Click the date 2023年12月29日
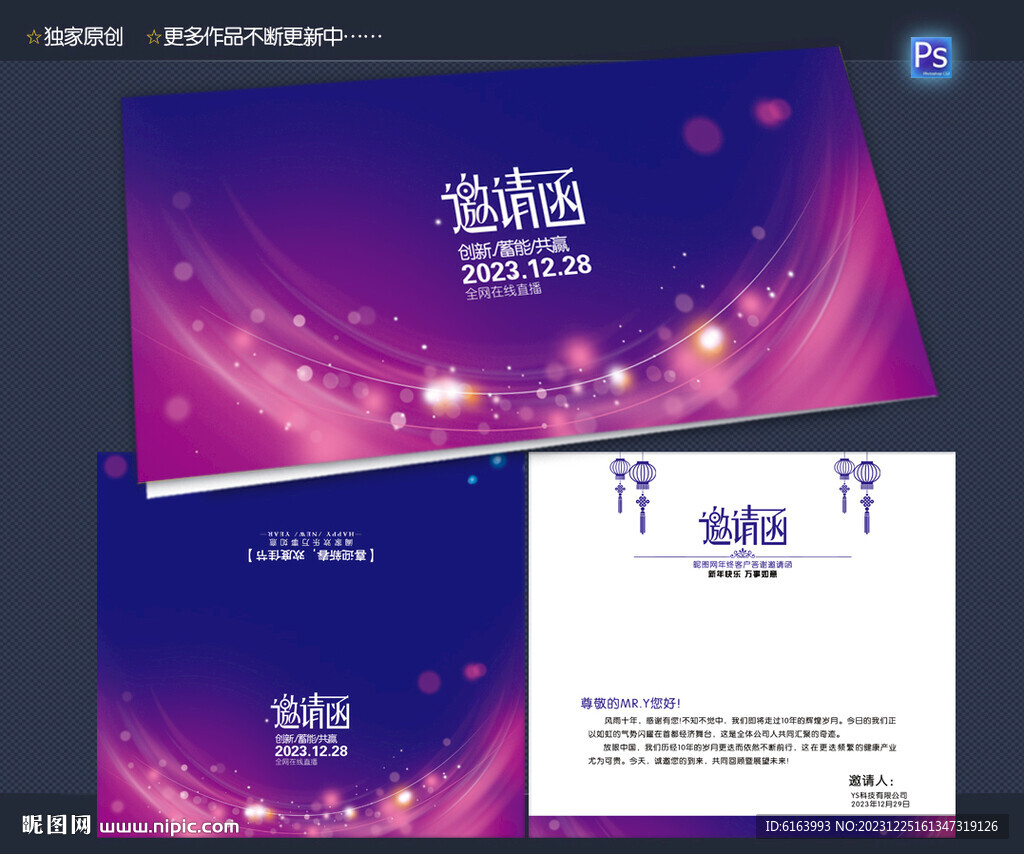This screenshot has width=1024, height=854. point(880,804)
